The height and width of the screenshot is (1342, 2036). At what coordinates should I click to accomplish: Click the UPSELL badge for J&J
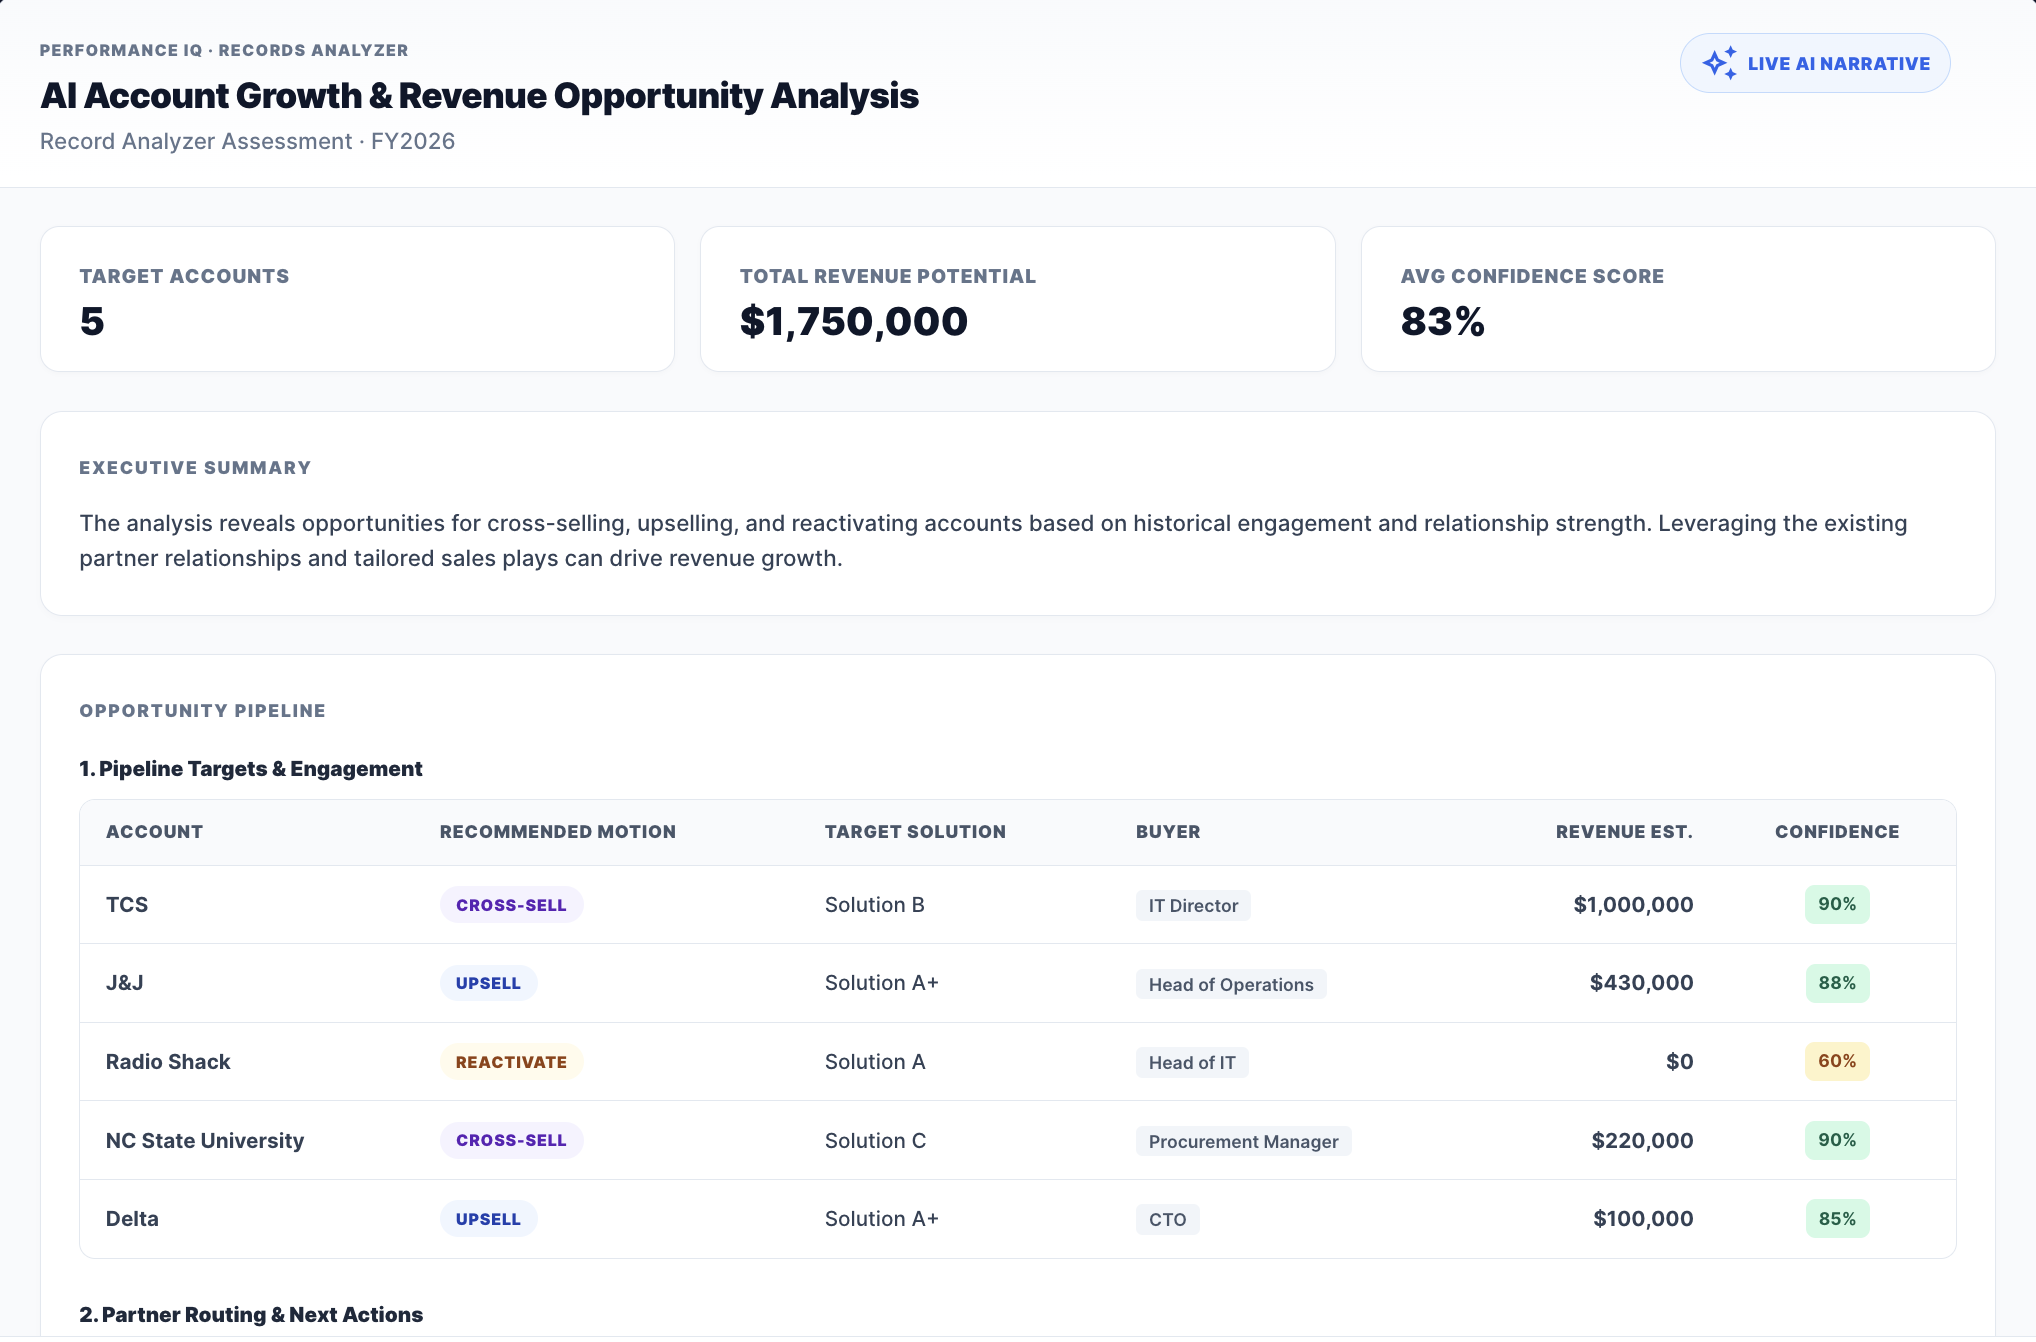pyautogui.click(x=488, y=983)
